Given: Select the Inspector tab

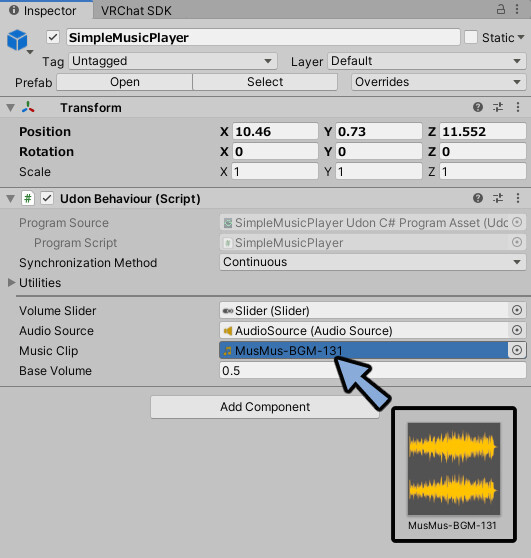Looking at the screenshot, I should tap(46, 10).
